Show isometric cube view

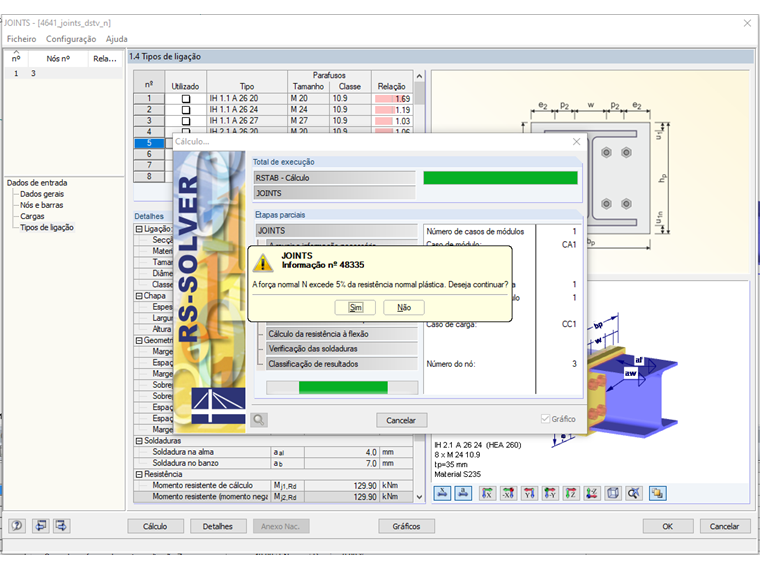[x=613, y=493]
